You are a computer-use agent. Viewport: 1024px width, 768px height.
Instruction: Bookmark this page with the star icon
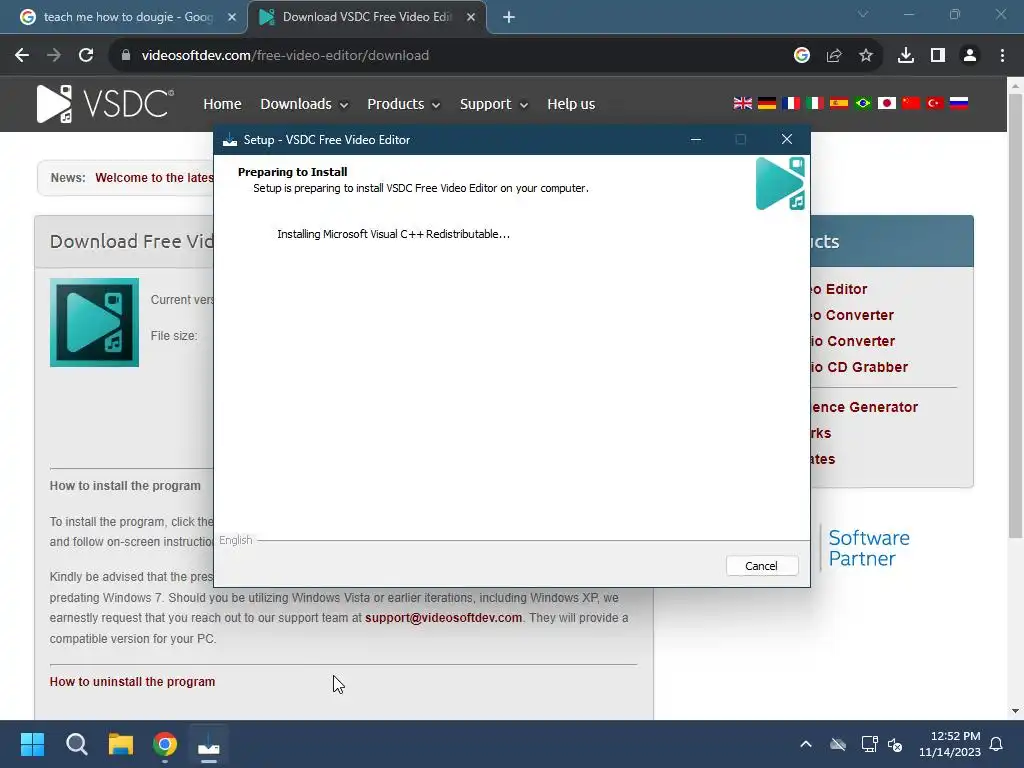[x=866, y=56]
